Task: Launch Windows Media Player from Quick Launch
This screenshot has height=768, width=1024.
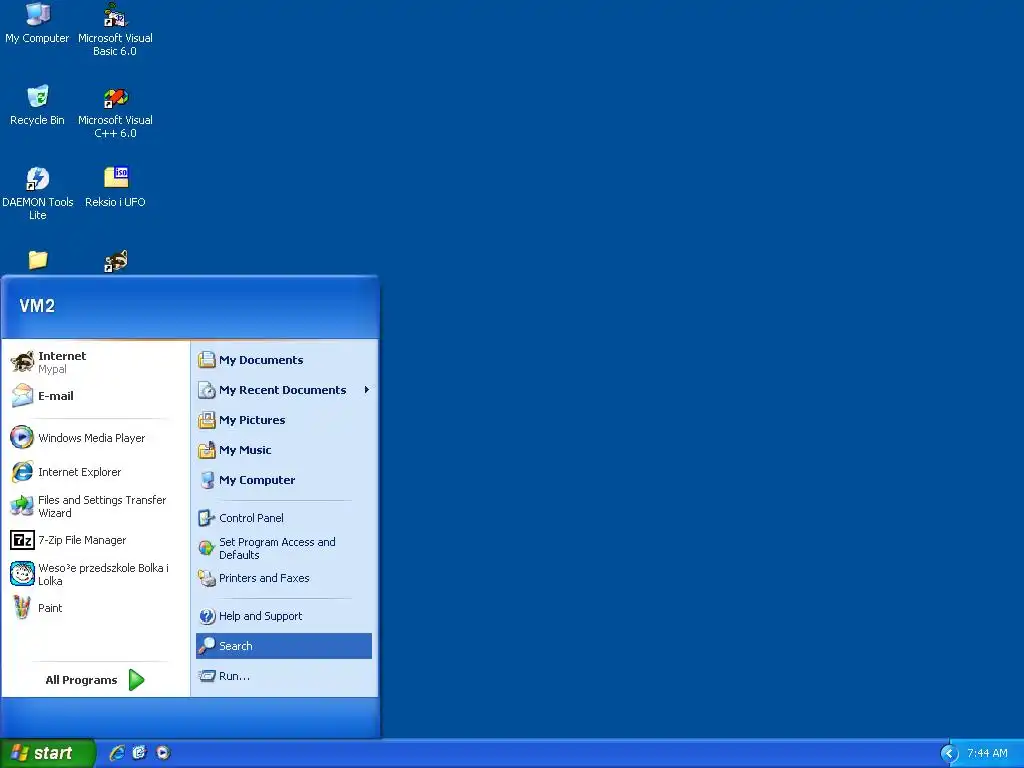Action: click(x=163, y=753)
